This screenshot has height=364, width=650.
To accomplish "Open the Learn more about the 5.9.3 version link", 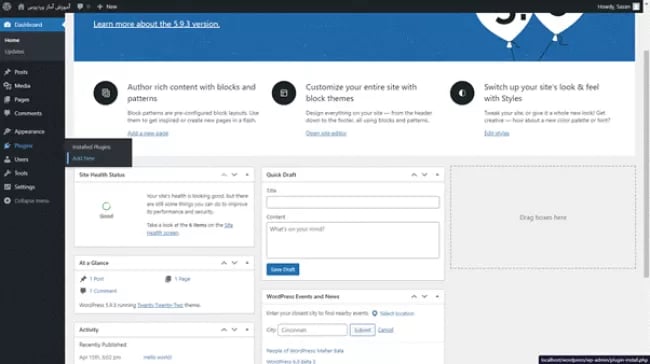I will click(156, 24).
